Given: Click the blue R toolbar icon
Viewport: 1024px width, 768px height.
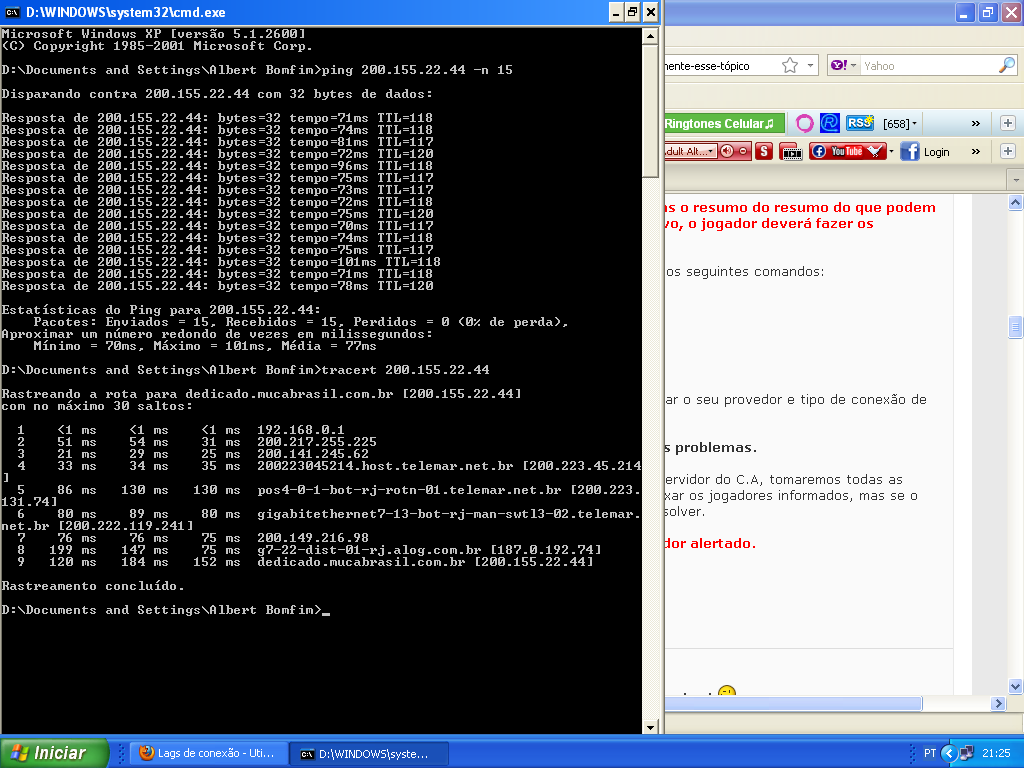Looking at the screenshot, I should 830,123.
